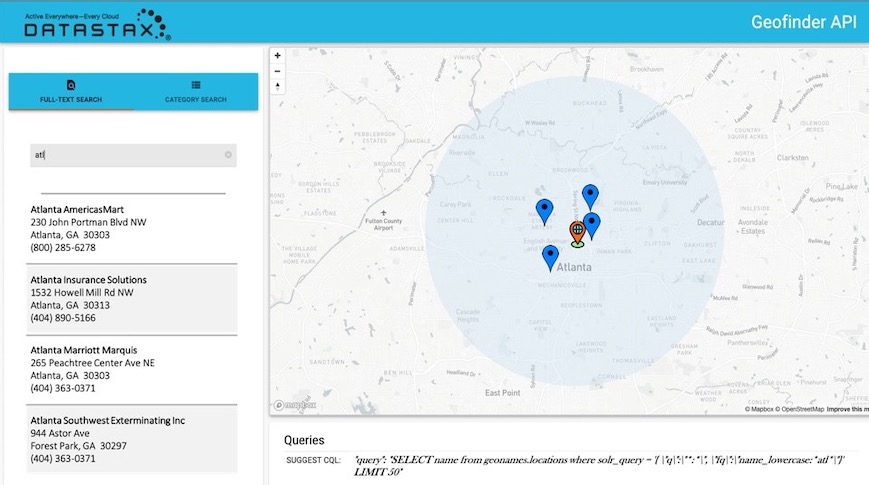This screenshot has height=485, width=869.
Task: Click the DataStax logo in header
Action: tap(98, 23)
